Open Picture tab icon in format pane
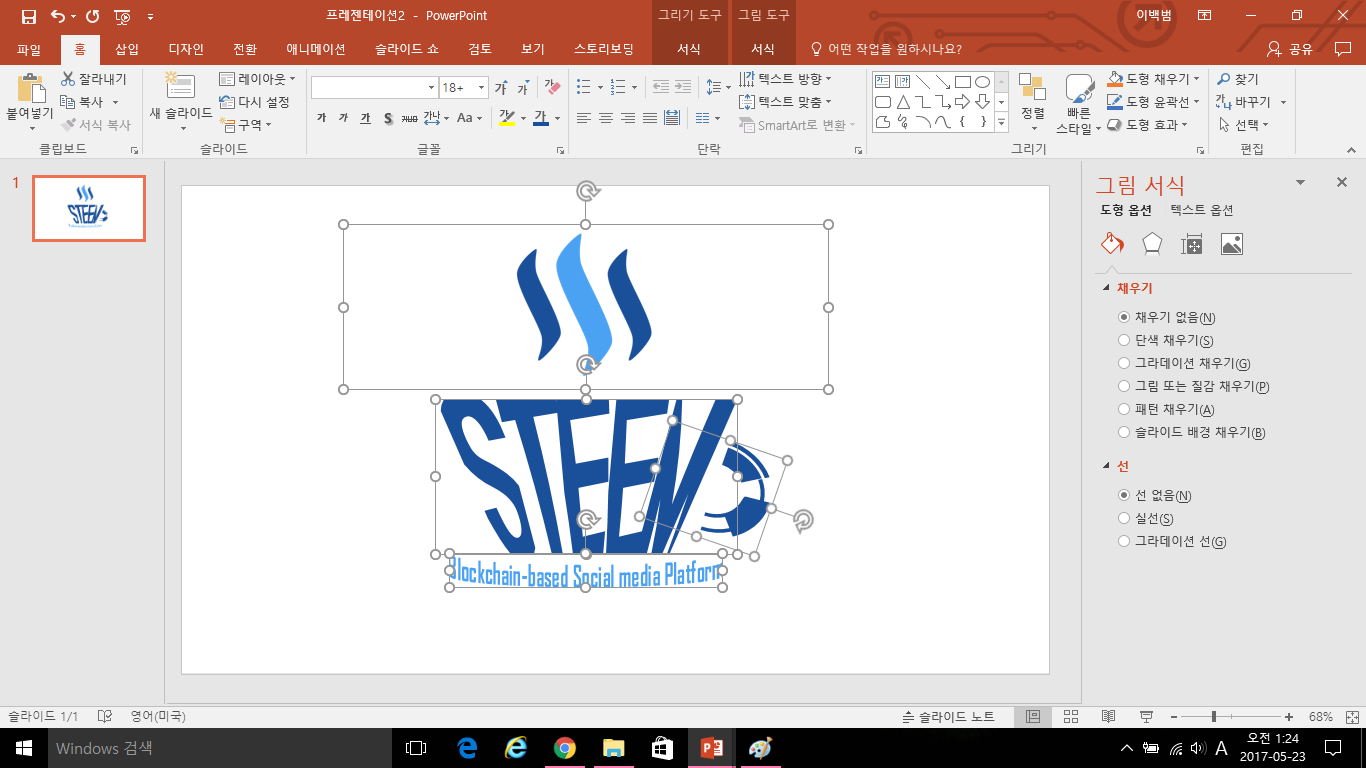 coord(1231,244)
